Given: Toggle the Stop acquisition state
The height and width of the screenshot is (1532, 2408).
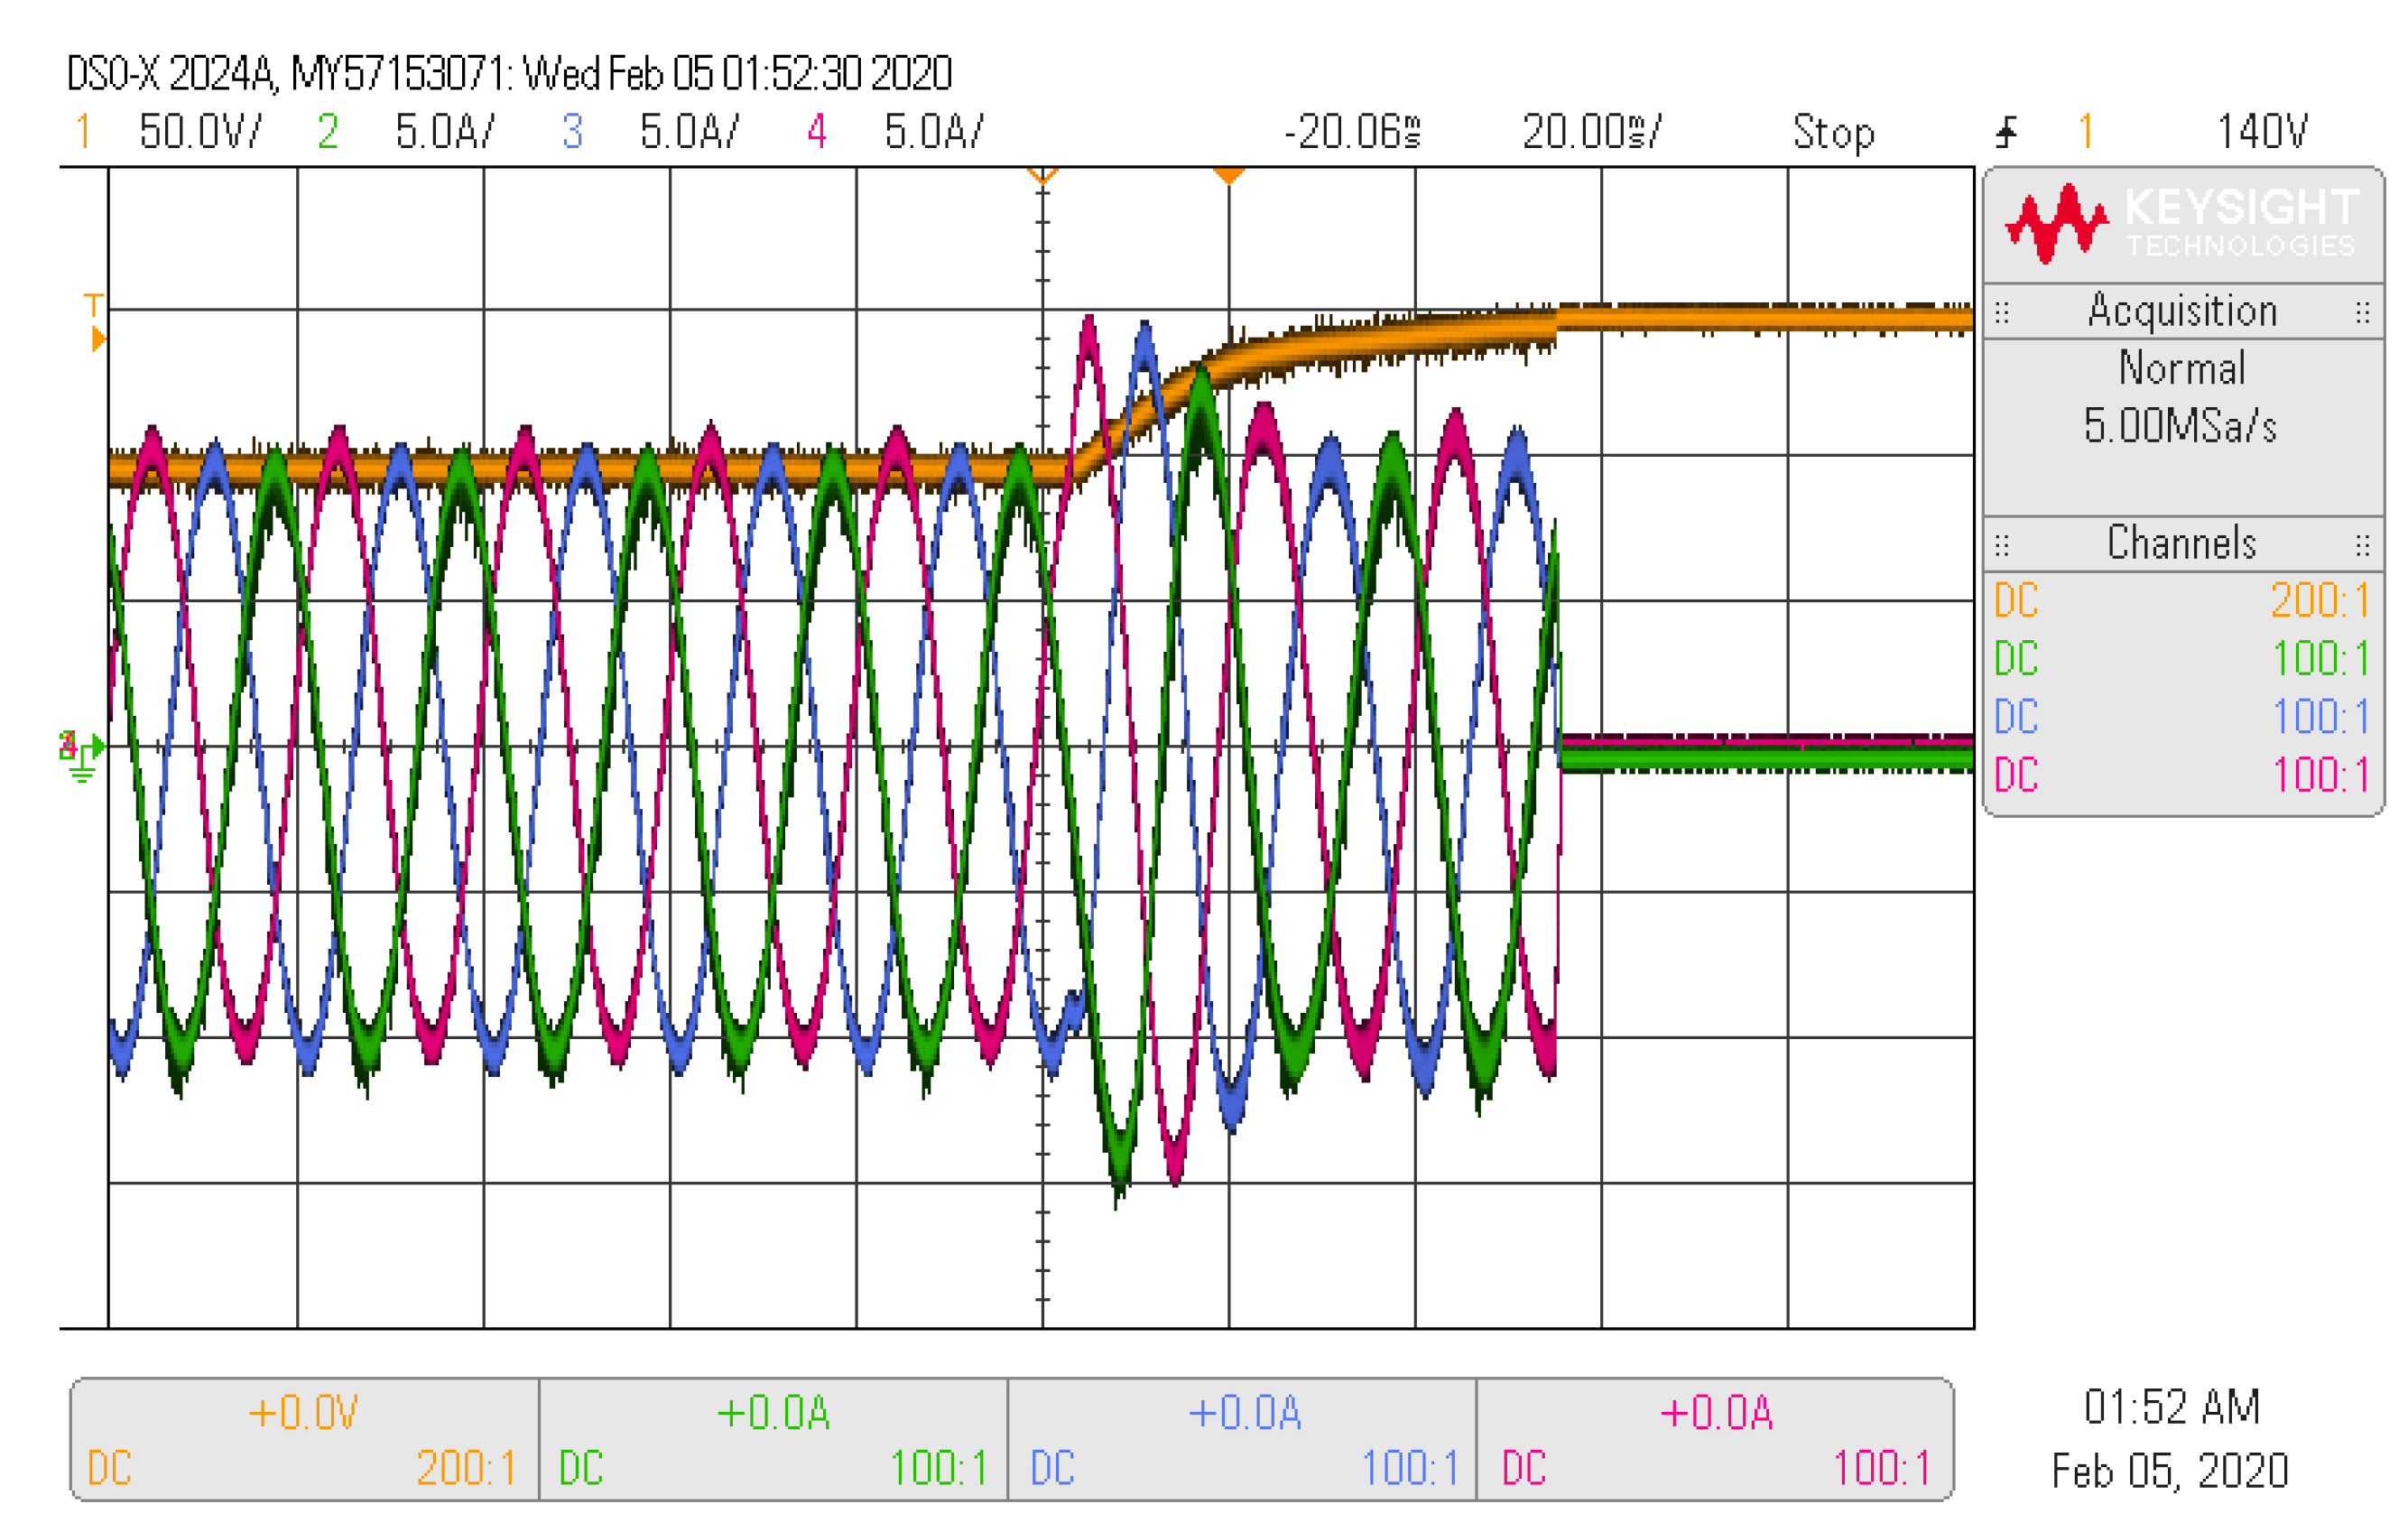Looking at the screenshot, I should click(x=1835, y=133).
